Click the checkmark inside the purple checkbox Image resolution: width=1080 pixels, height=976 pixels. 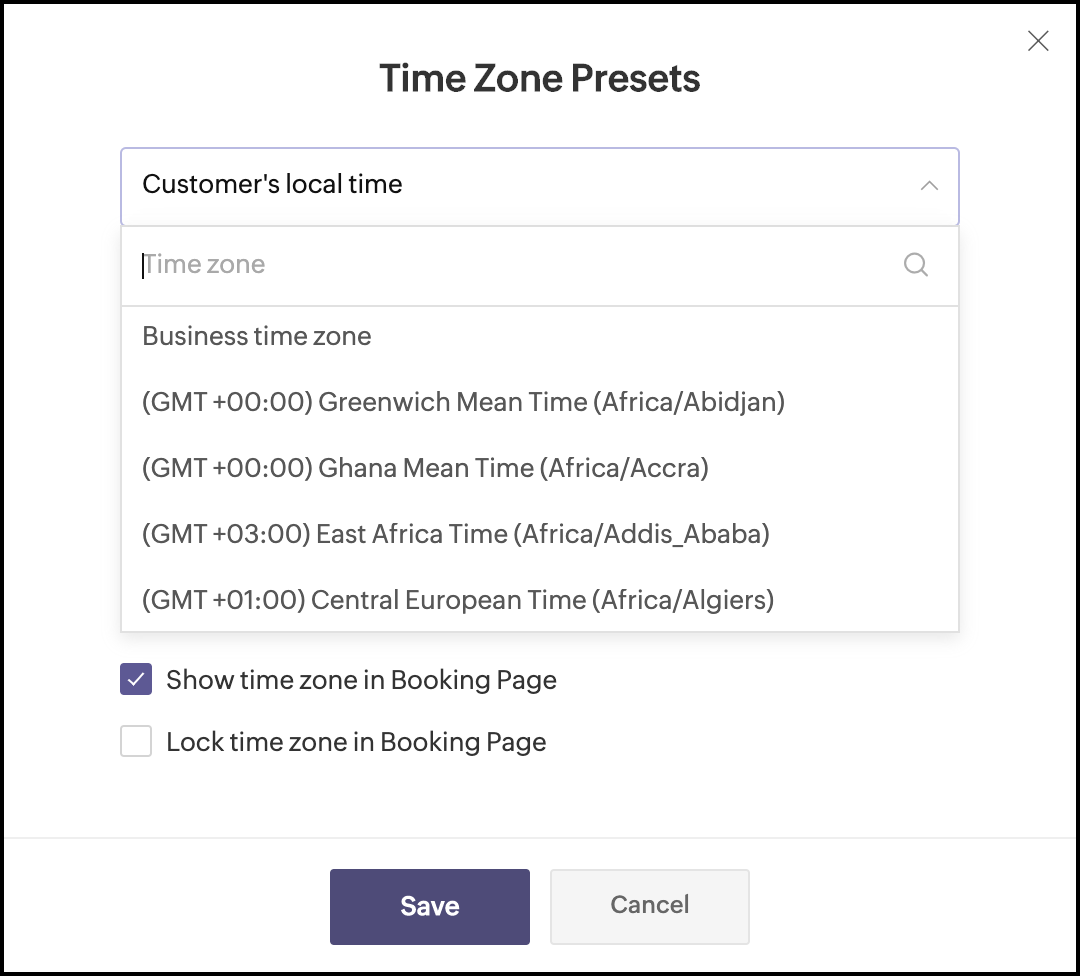[x=136, y=680]
